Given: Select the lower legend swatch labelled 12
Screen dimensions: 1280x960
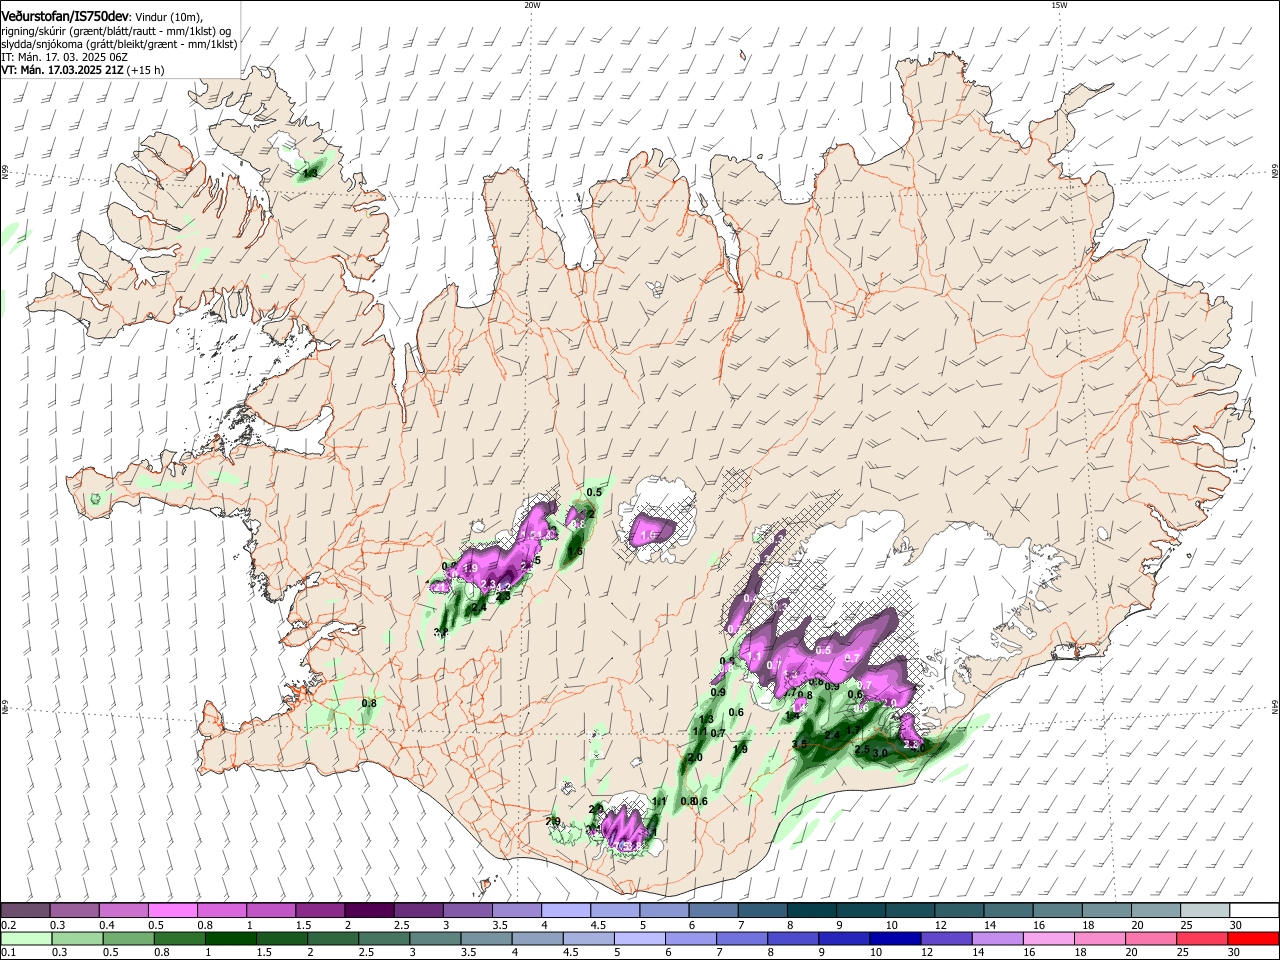Looking at the screenshot, I should click(x=945, y=938).
